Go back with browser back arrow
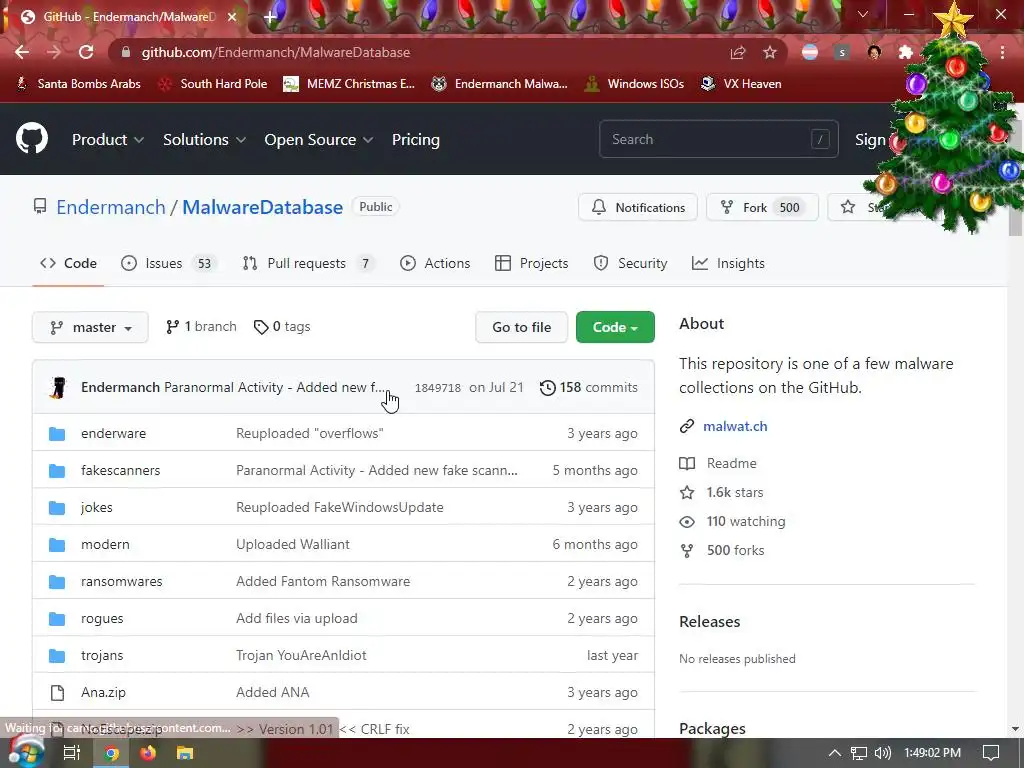The image size is (1024, 768). pos(22,52)
